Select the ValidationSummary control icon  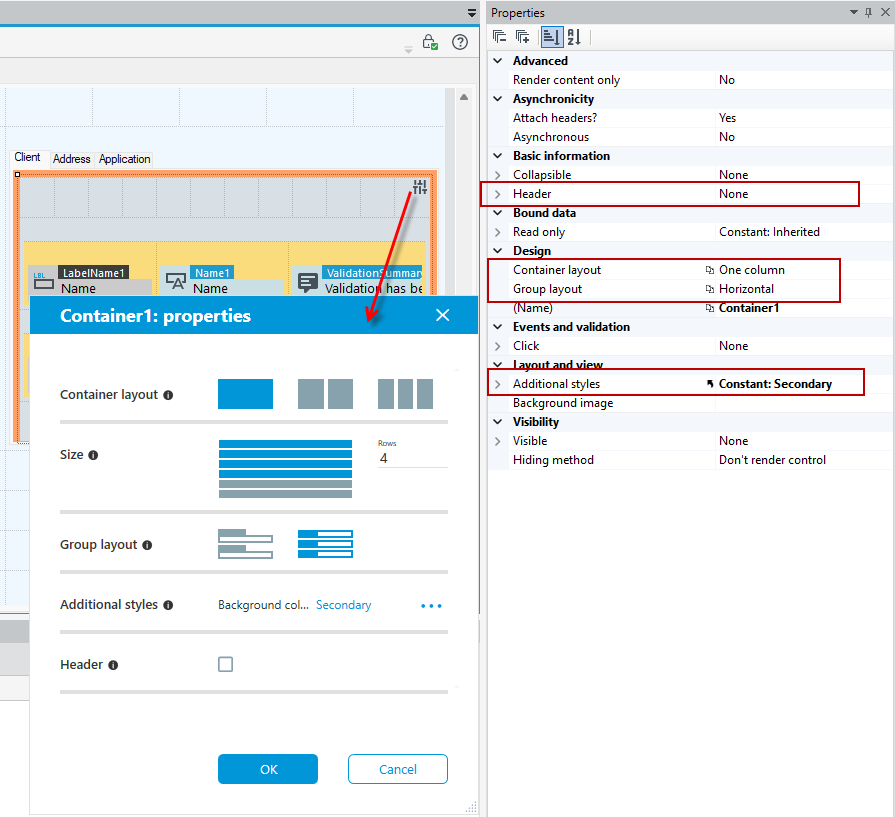(308, 281)
